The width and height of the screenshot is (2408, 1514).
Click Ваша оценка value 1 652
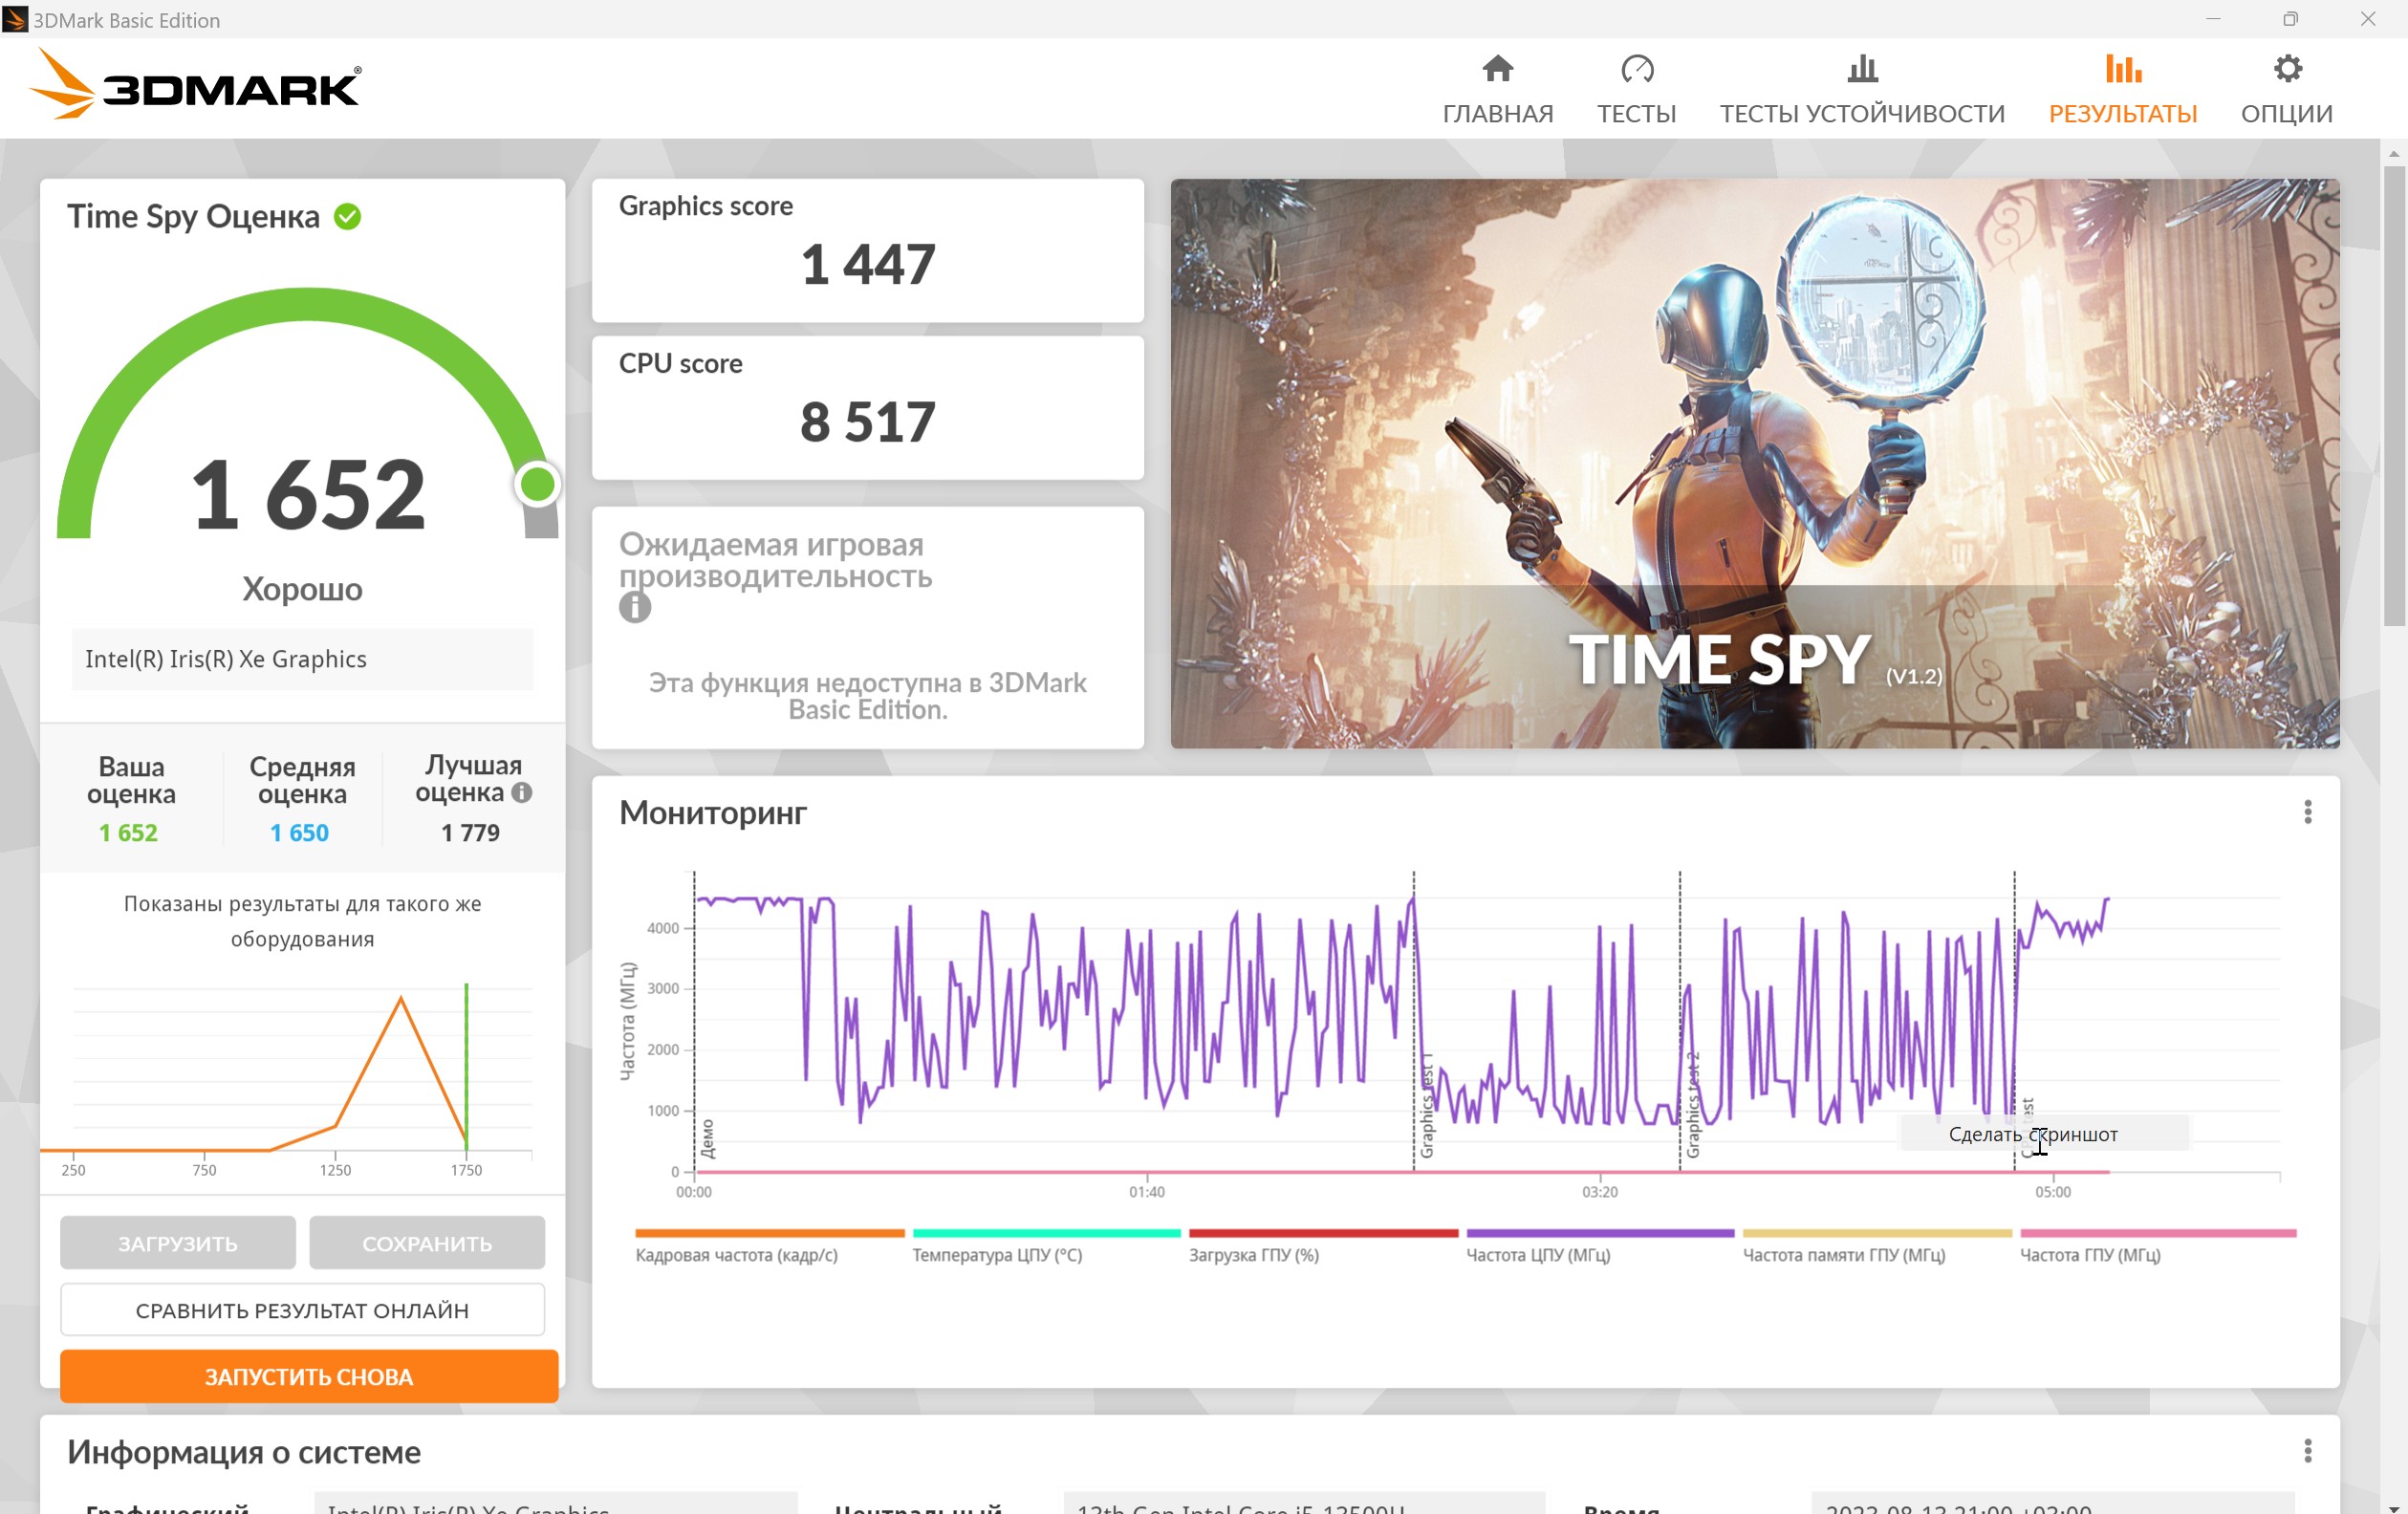(x=128, y=832)
